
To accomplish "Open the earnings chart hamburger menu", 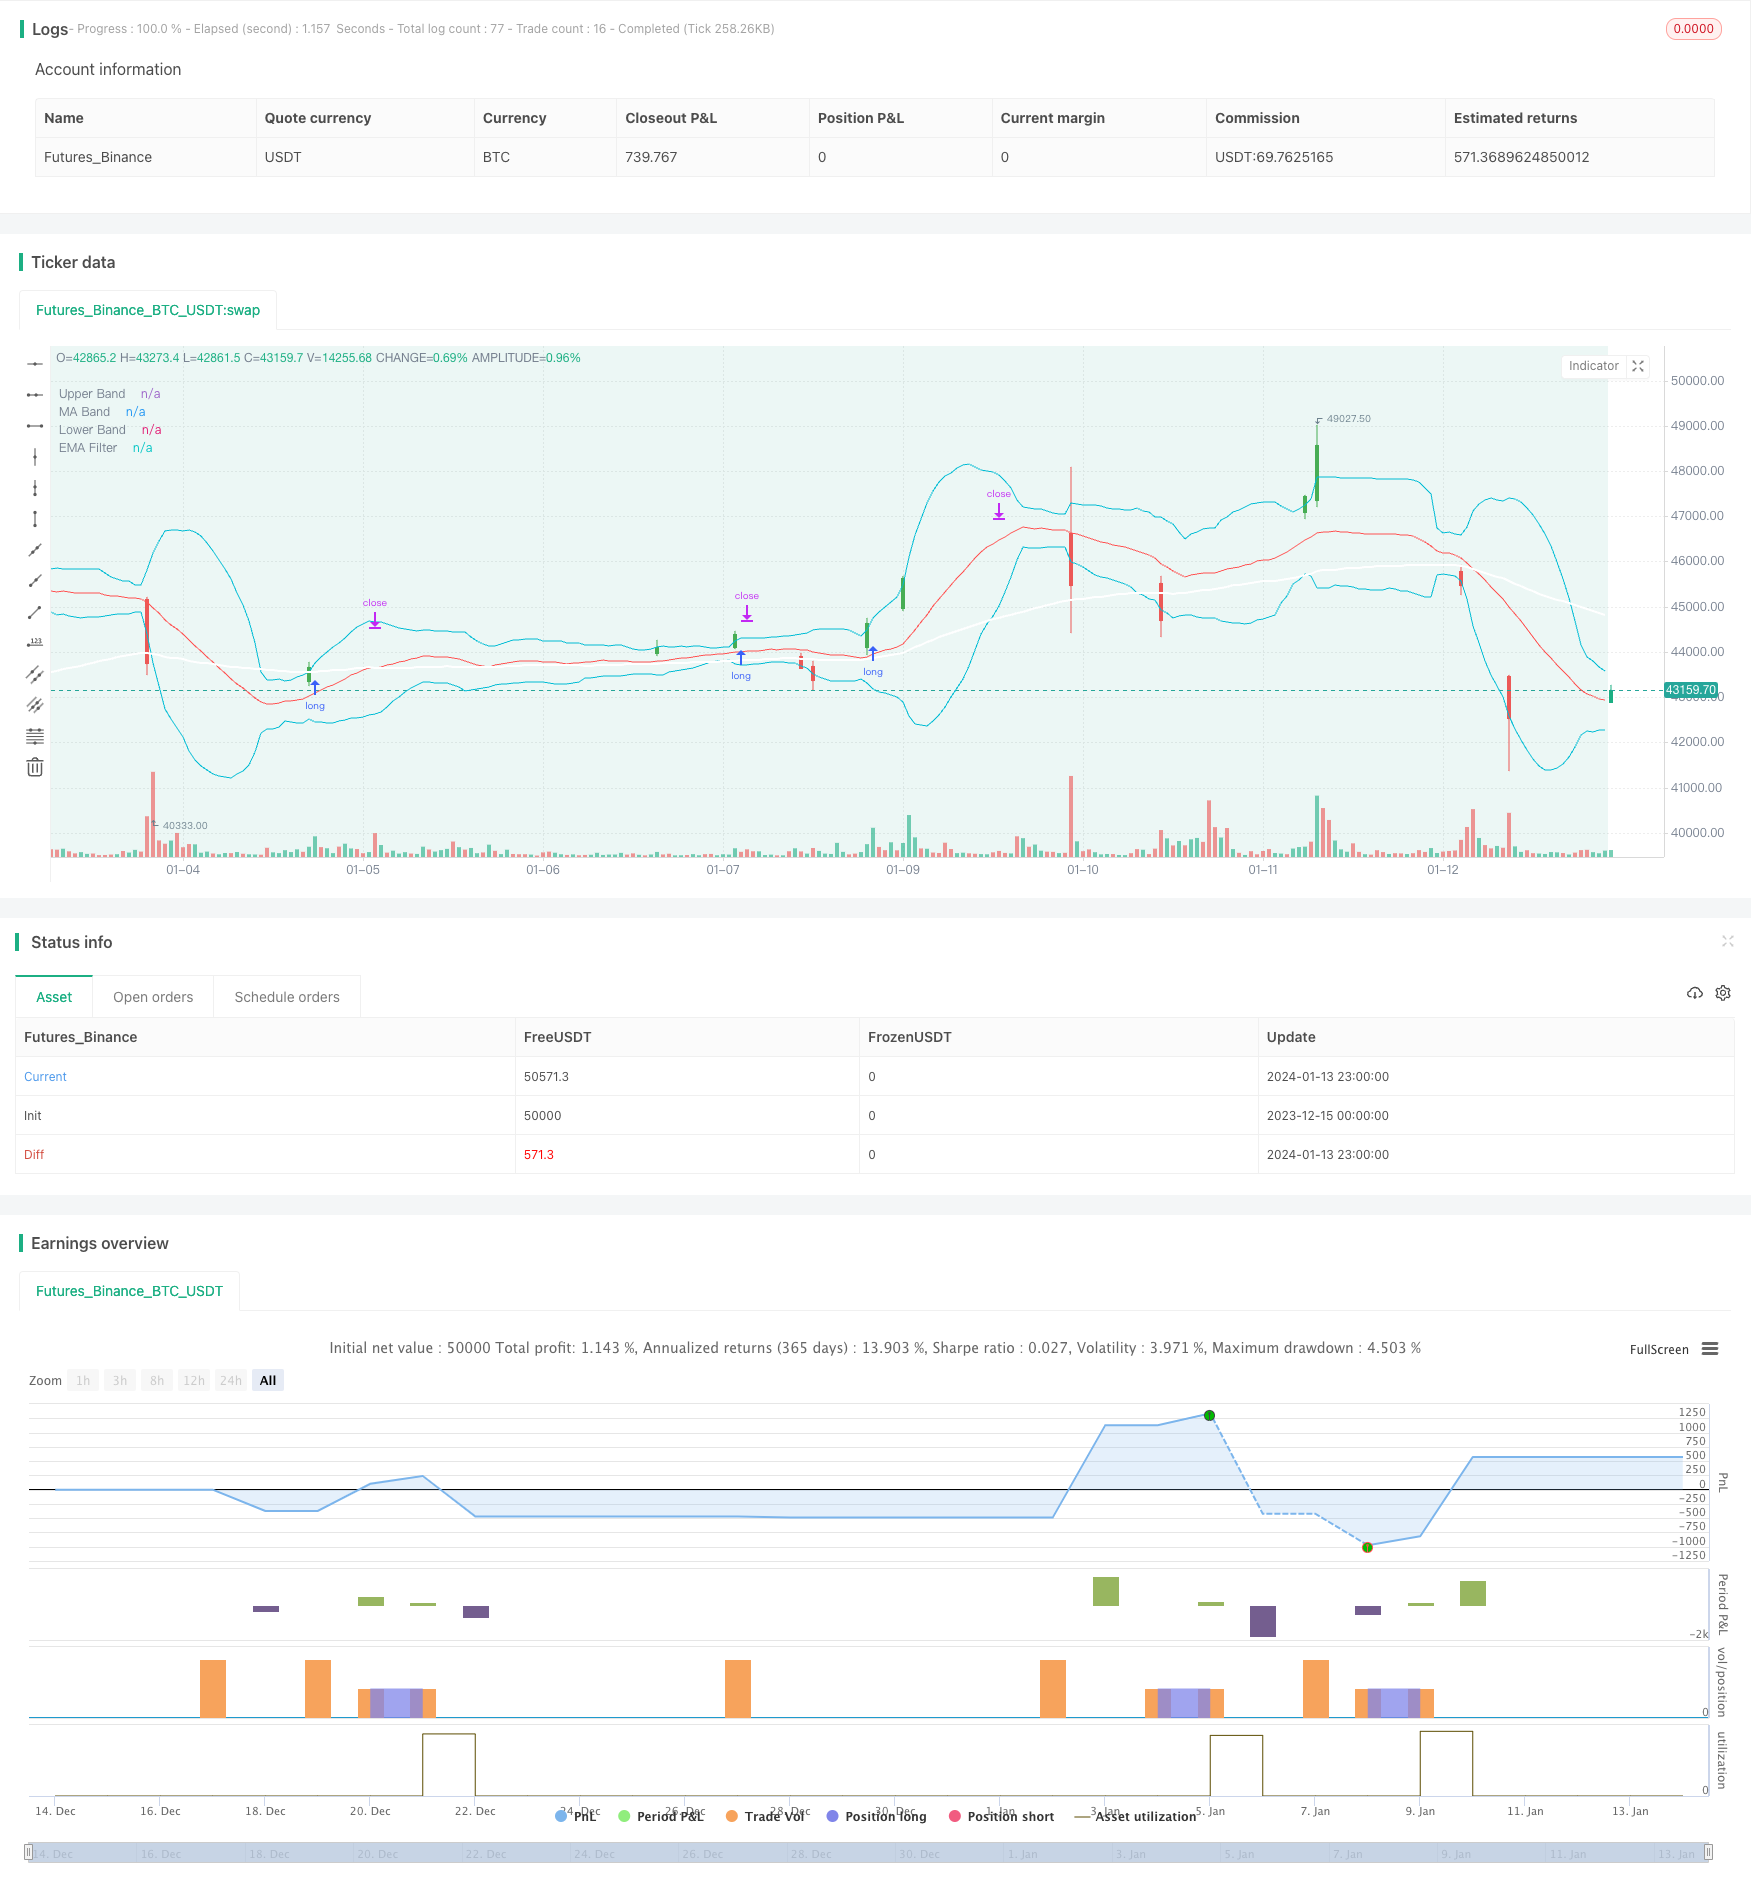I will pyautogui.click(x=1710, y=1349).
